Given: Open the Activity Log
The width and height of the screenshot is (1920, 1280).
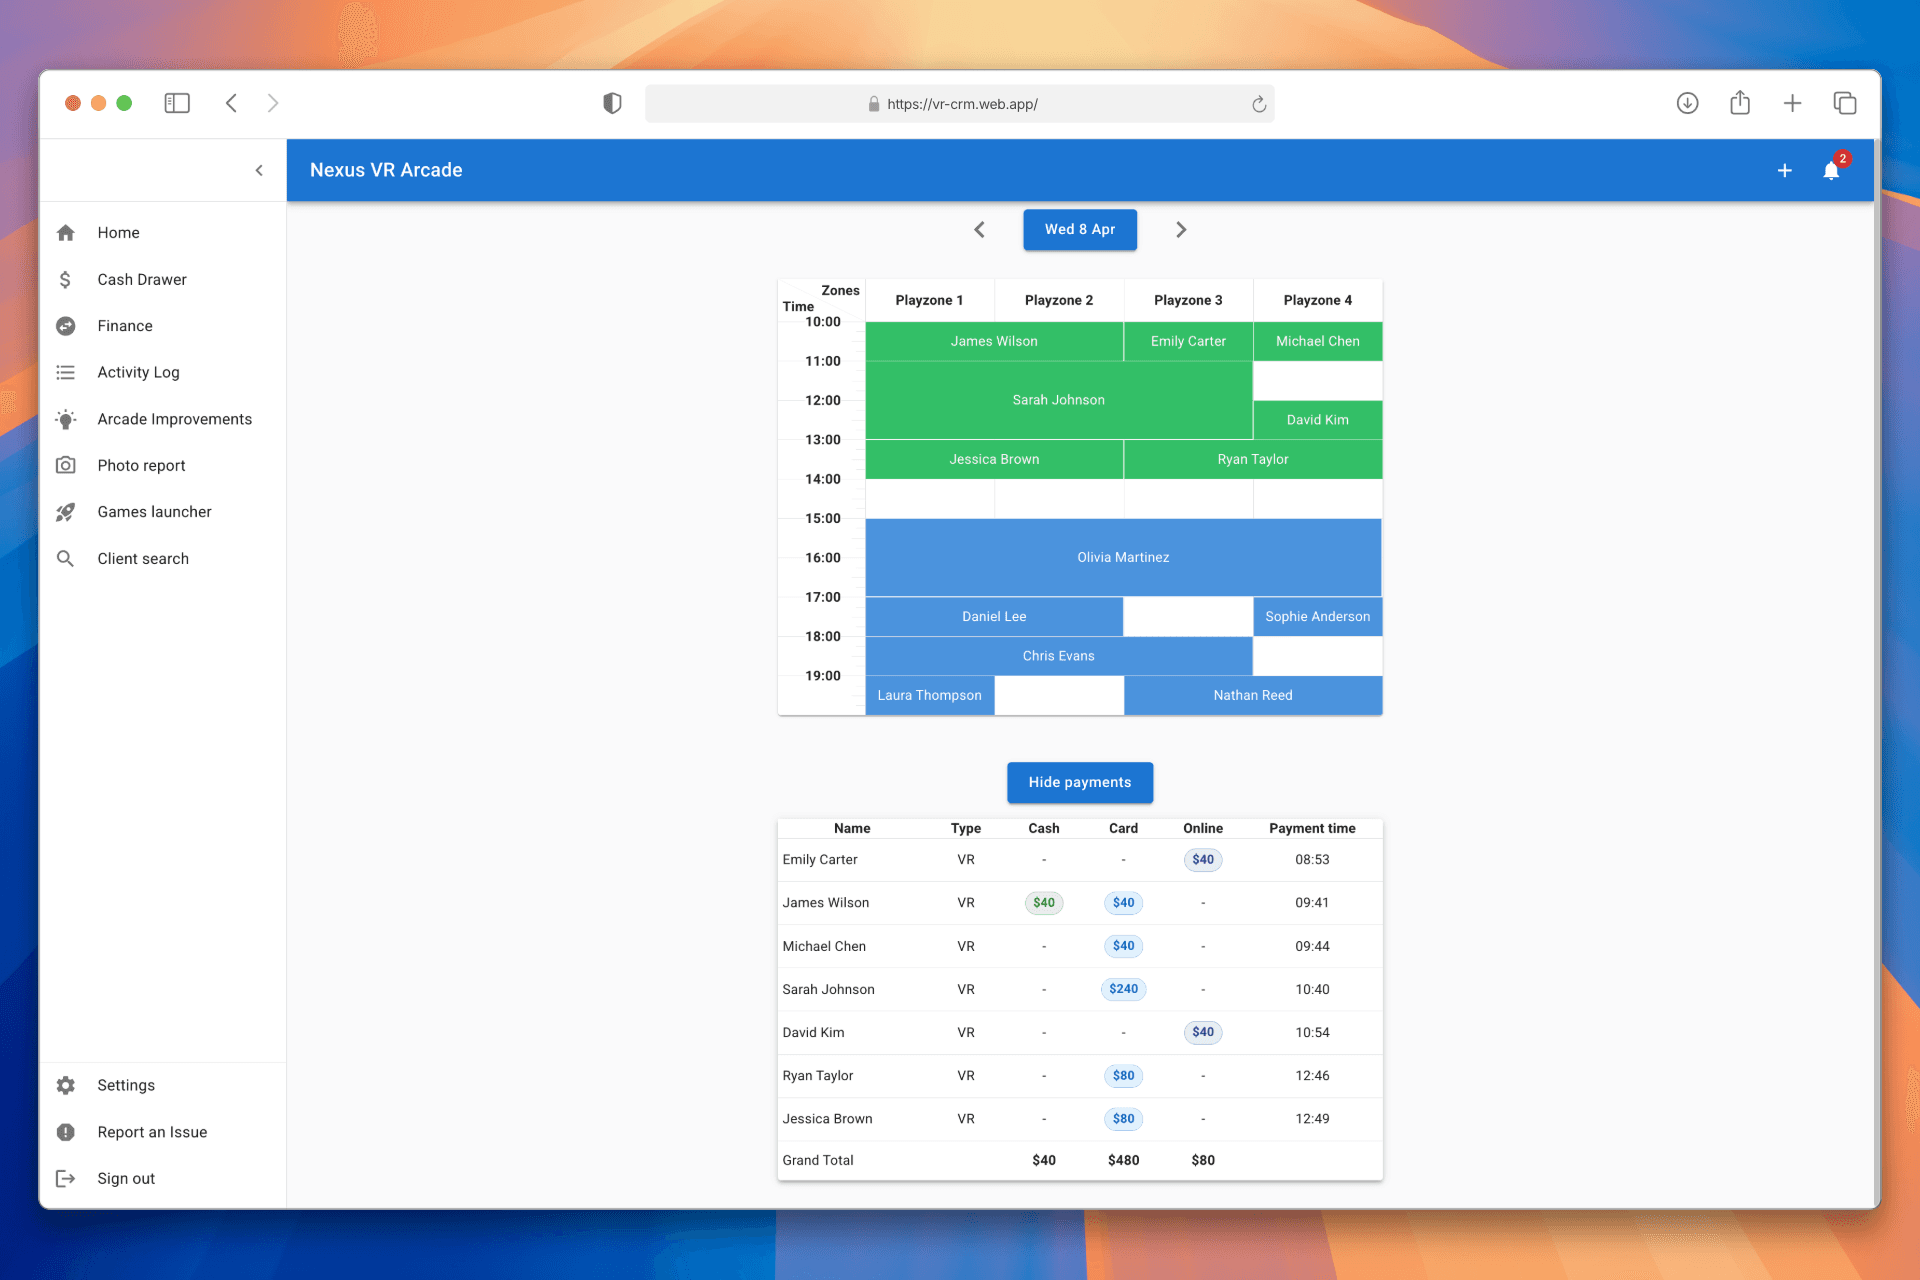Looking at the screenshot, I should click(138, 372).
